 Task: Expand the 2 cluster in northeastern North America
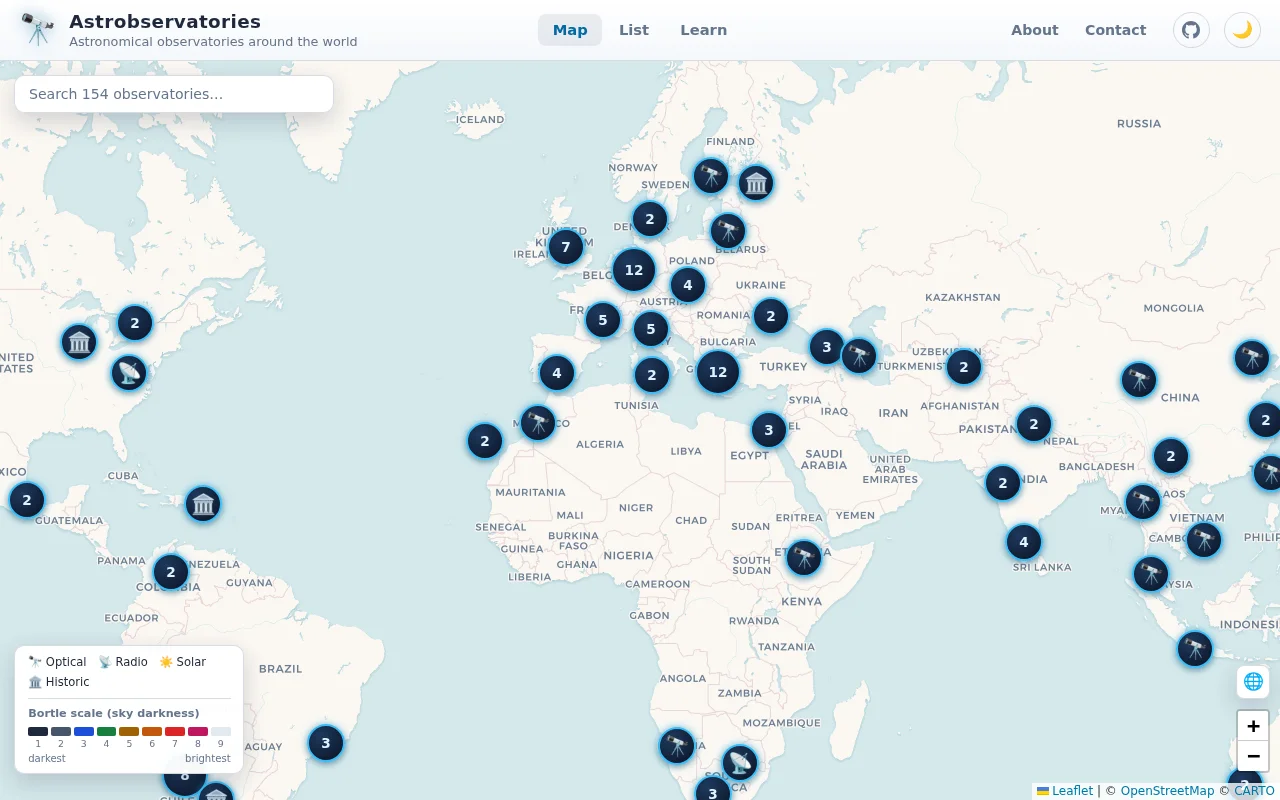[135, 323]
